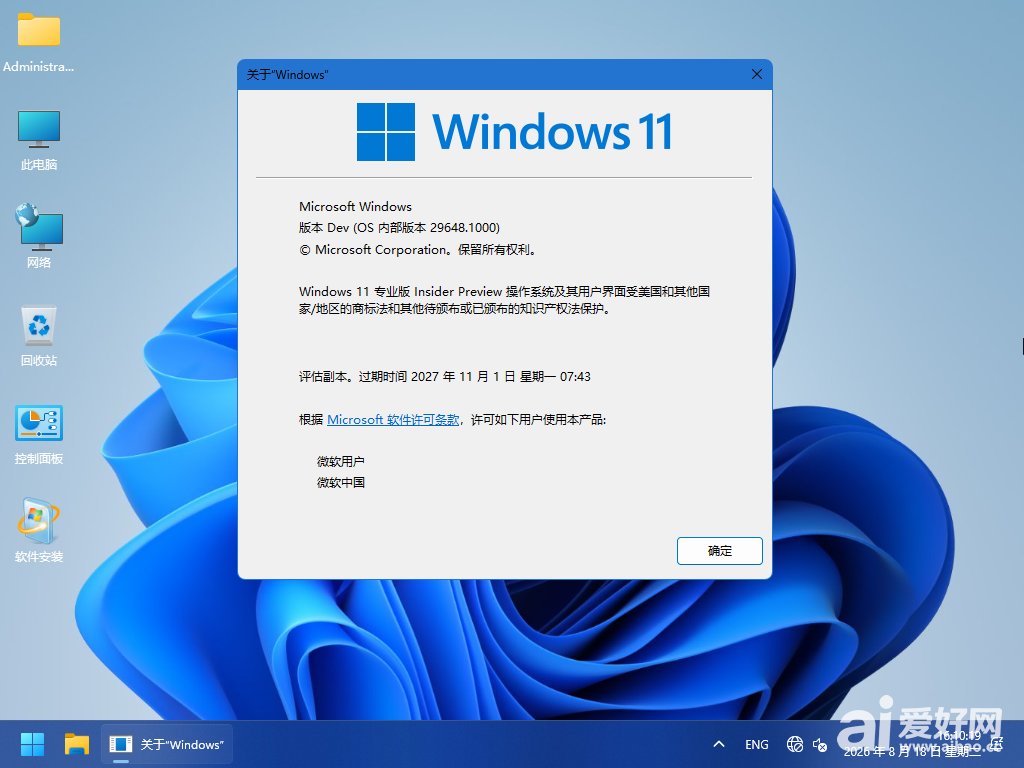Open File Explorer from the taskbar
The image size is (1024, 768).
(x=77, y=744)
